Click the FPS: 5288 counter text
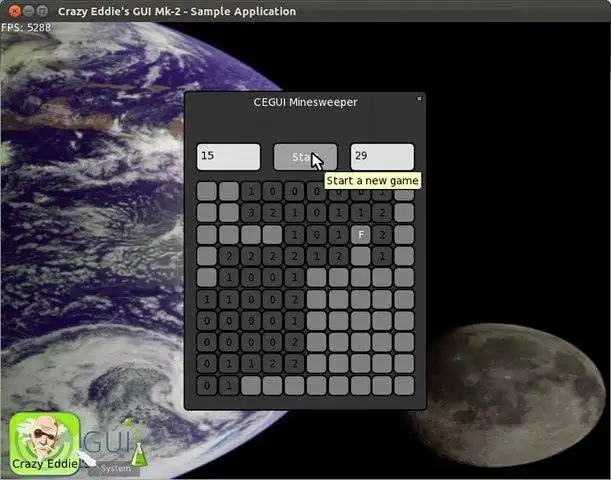The image size is (611, 480). (26, 28)
